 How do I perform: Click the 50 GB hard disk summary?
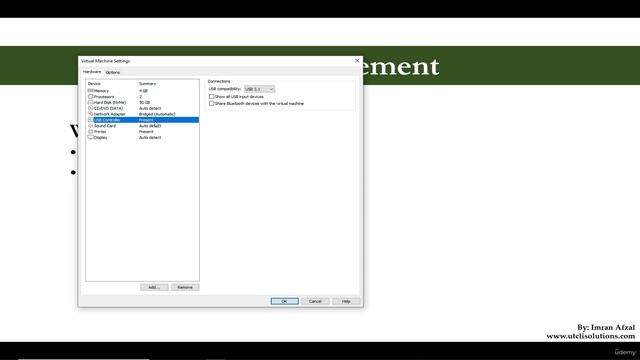144,102
